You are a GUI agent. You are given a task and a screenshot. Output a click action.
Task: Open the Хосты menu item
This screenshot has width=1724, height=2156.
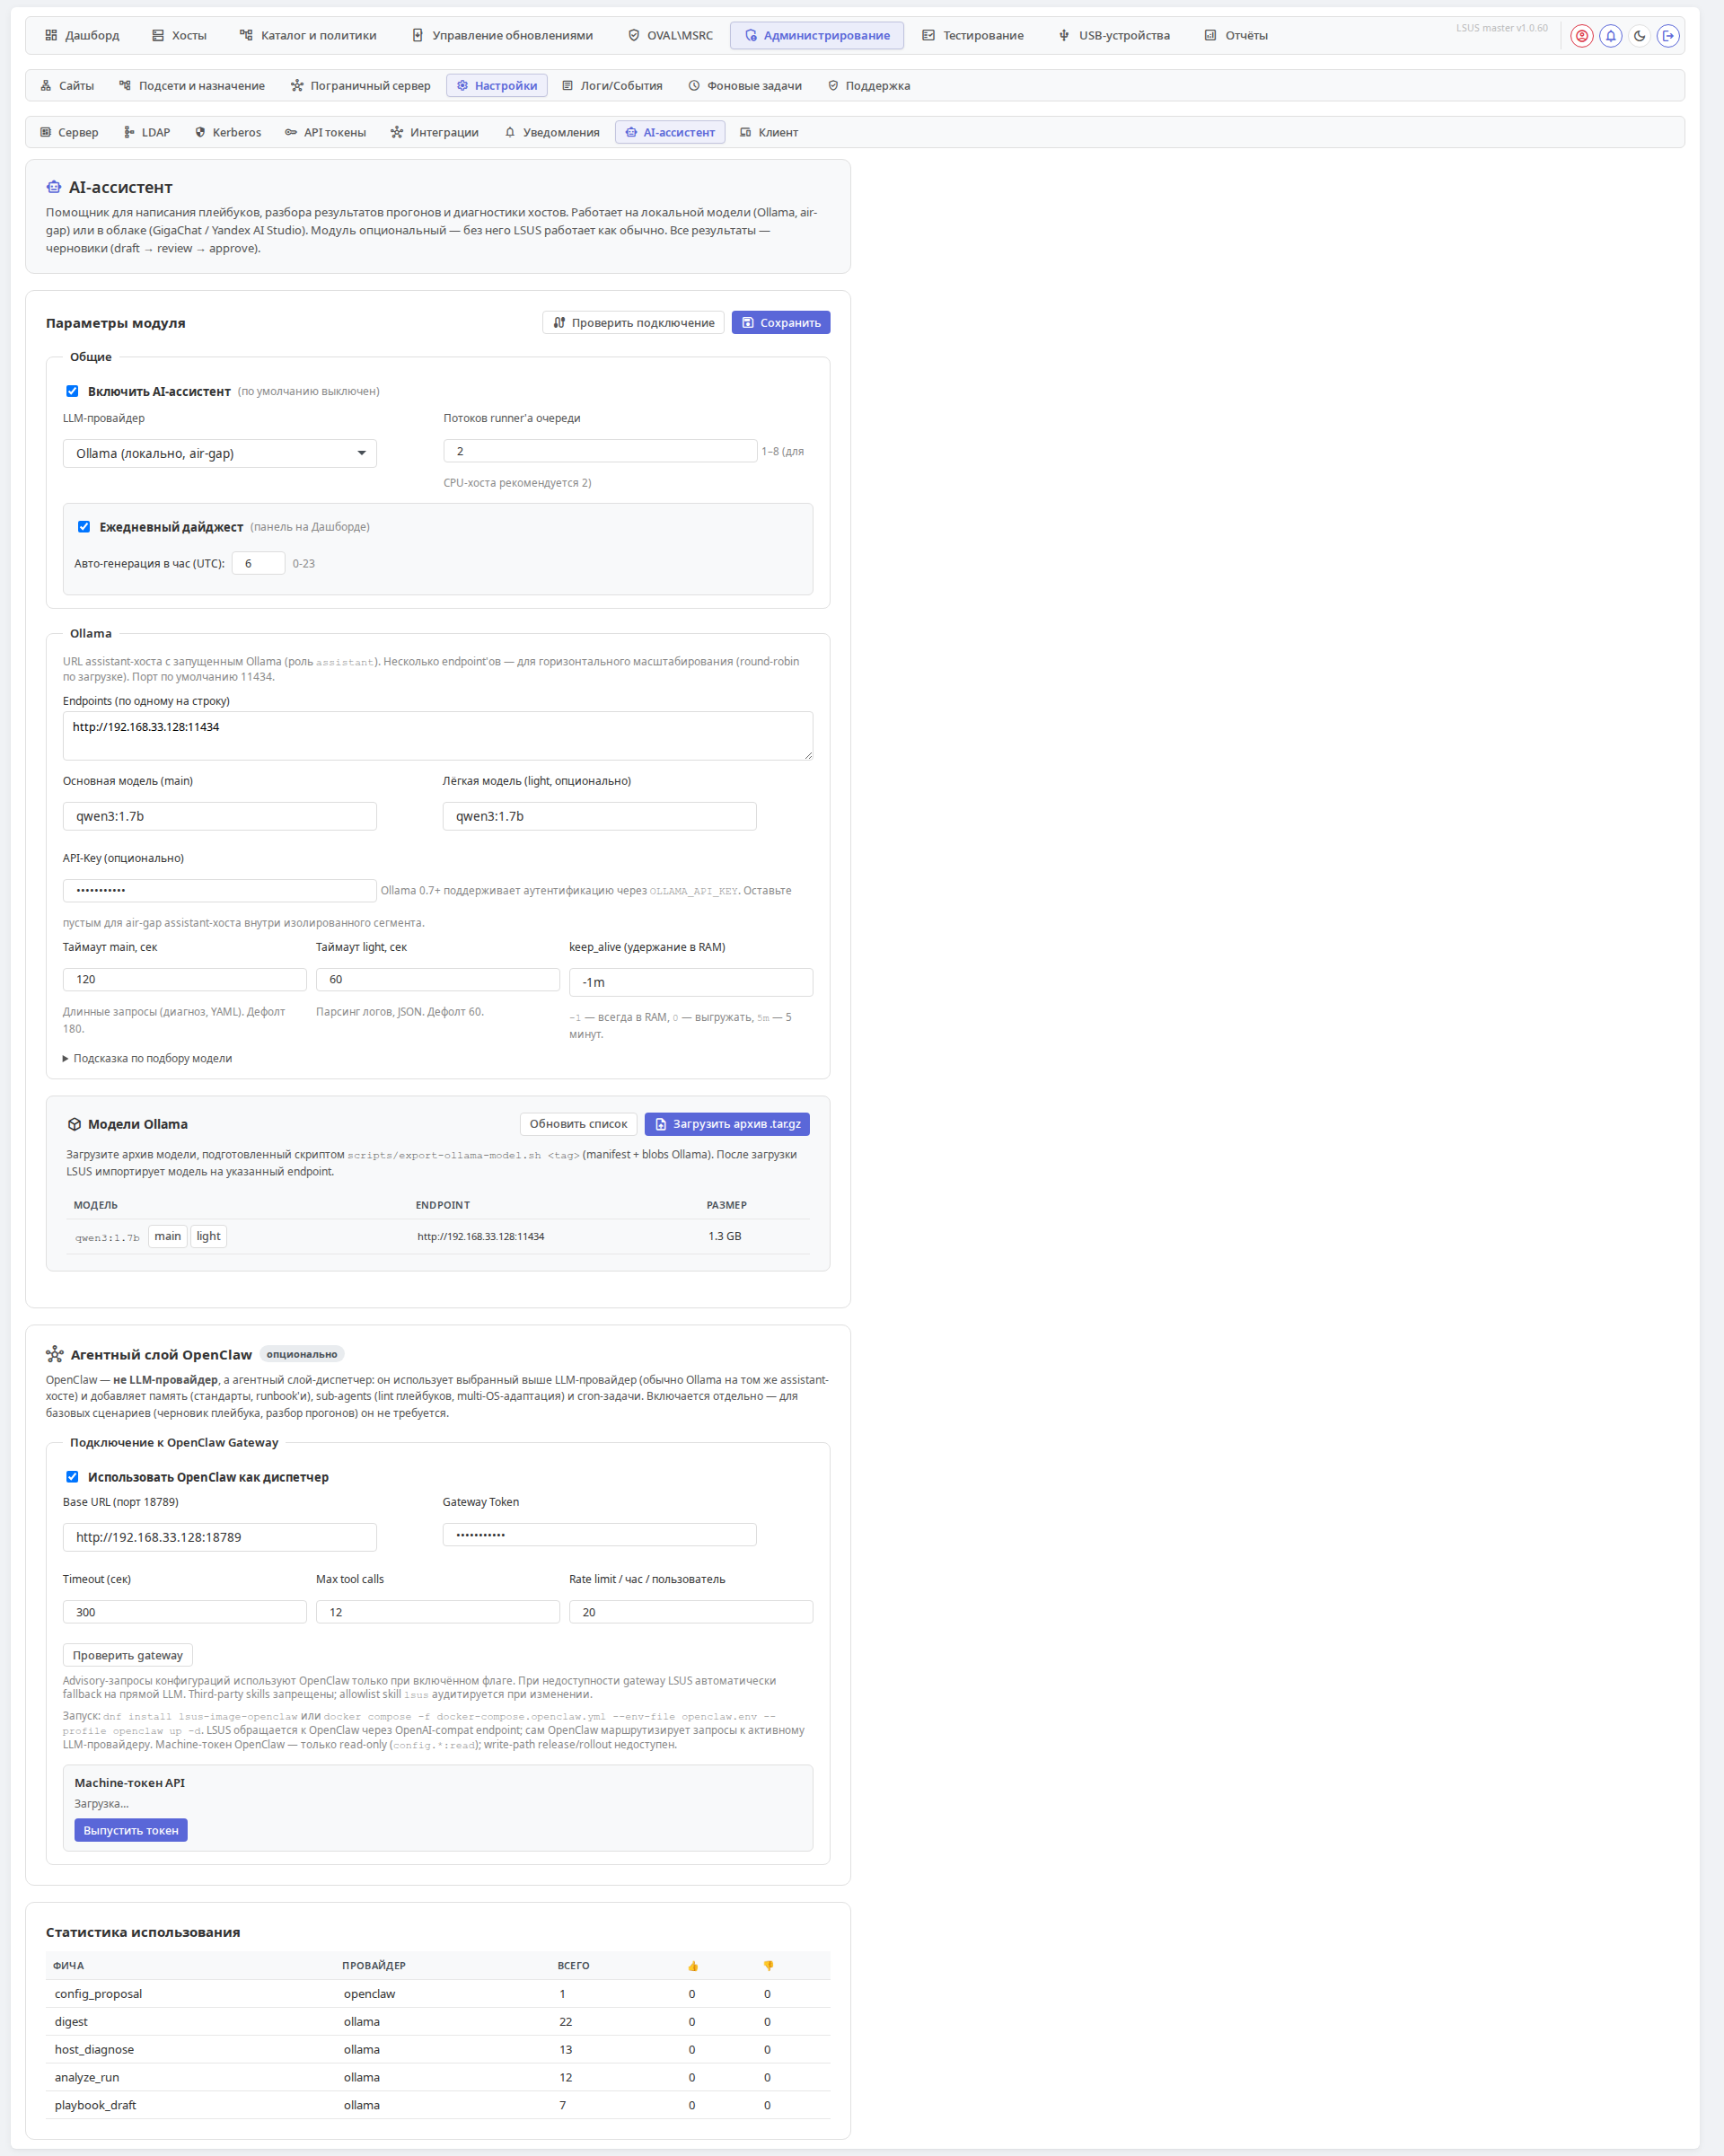point(180,35)
